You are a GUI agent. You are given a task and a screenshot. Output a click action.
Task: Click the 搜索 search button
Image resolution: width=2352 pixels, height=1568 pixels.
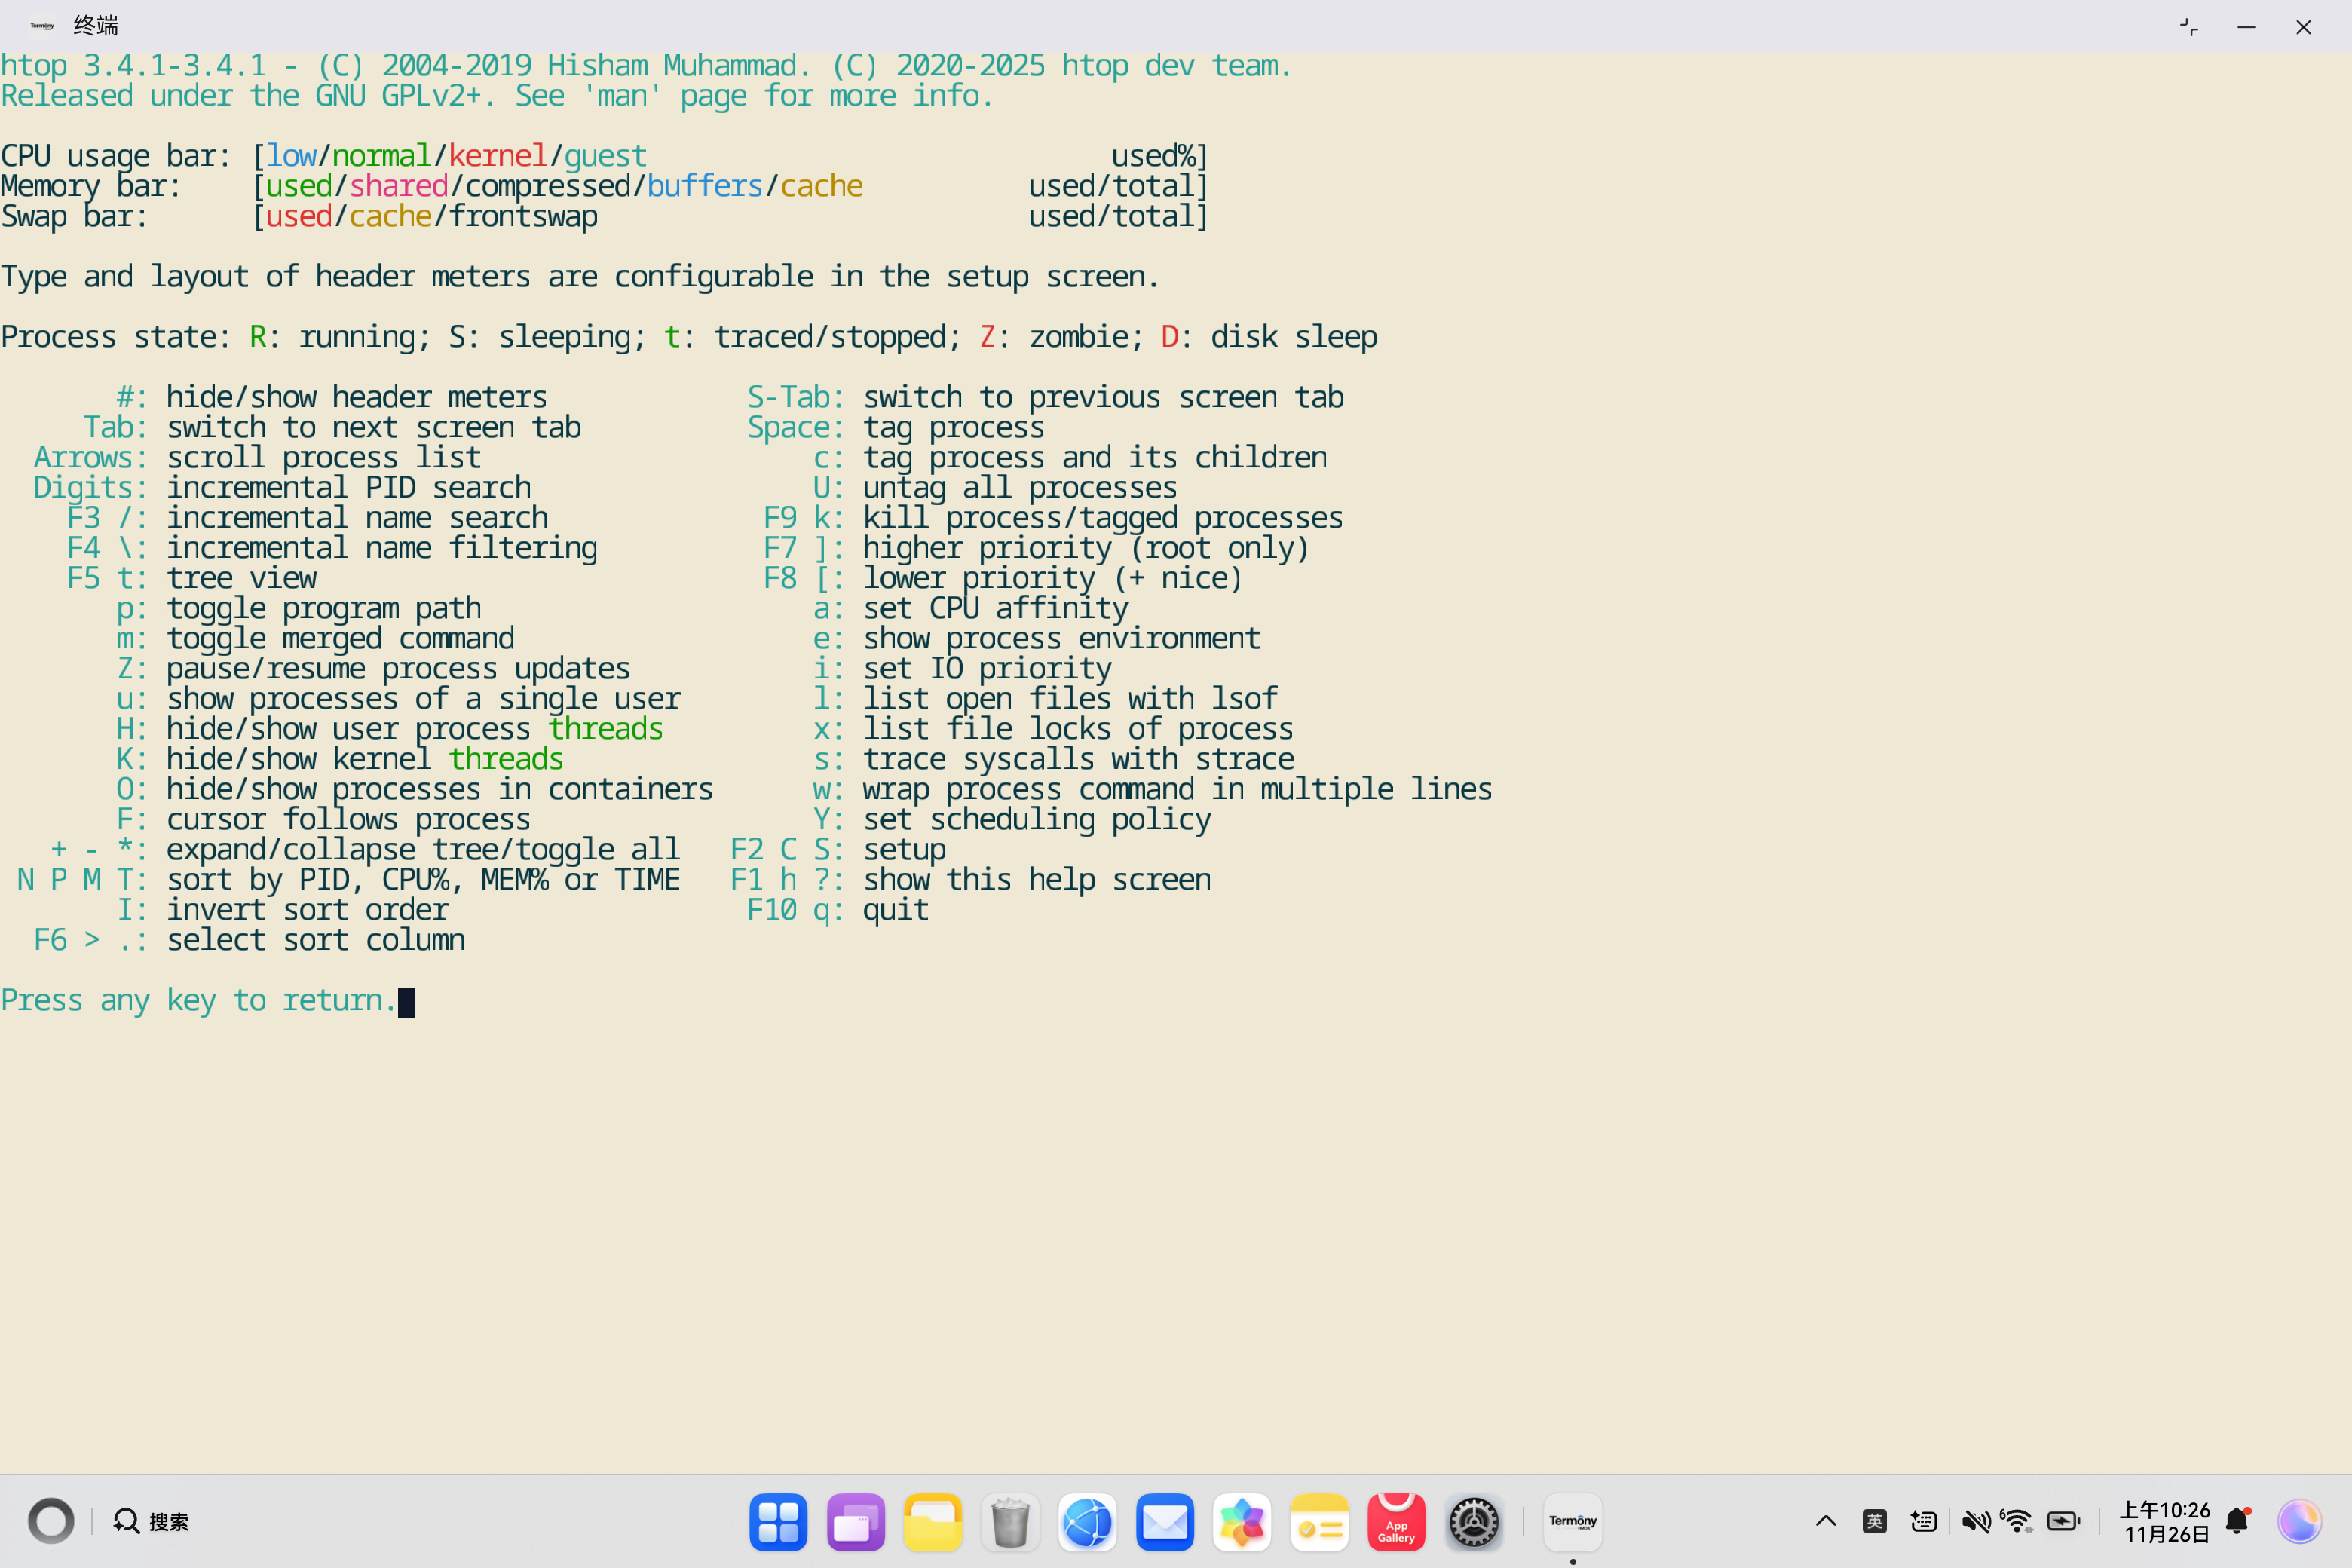click(152, 1522)
